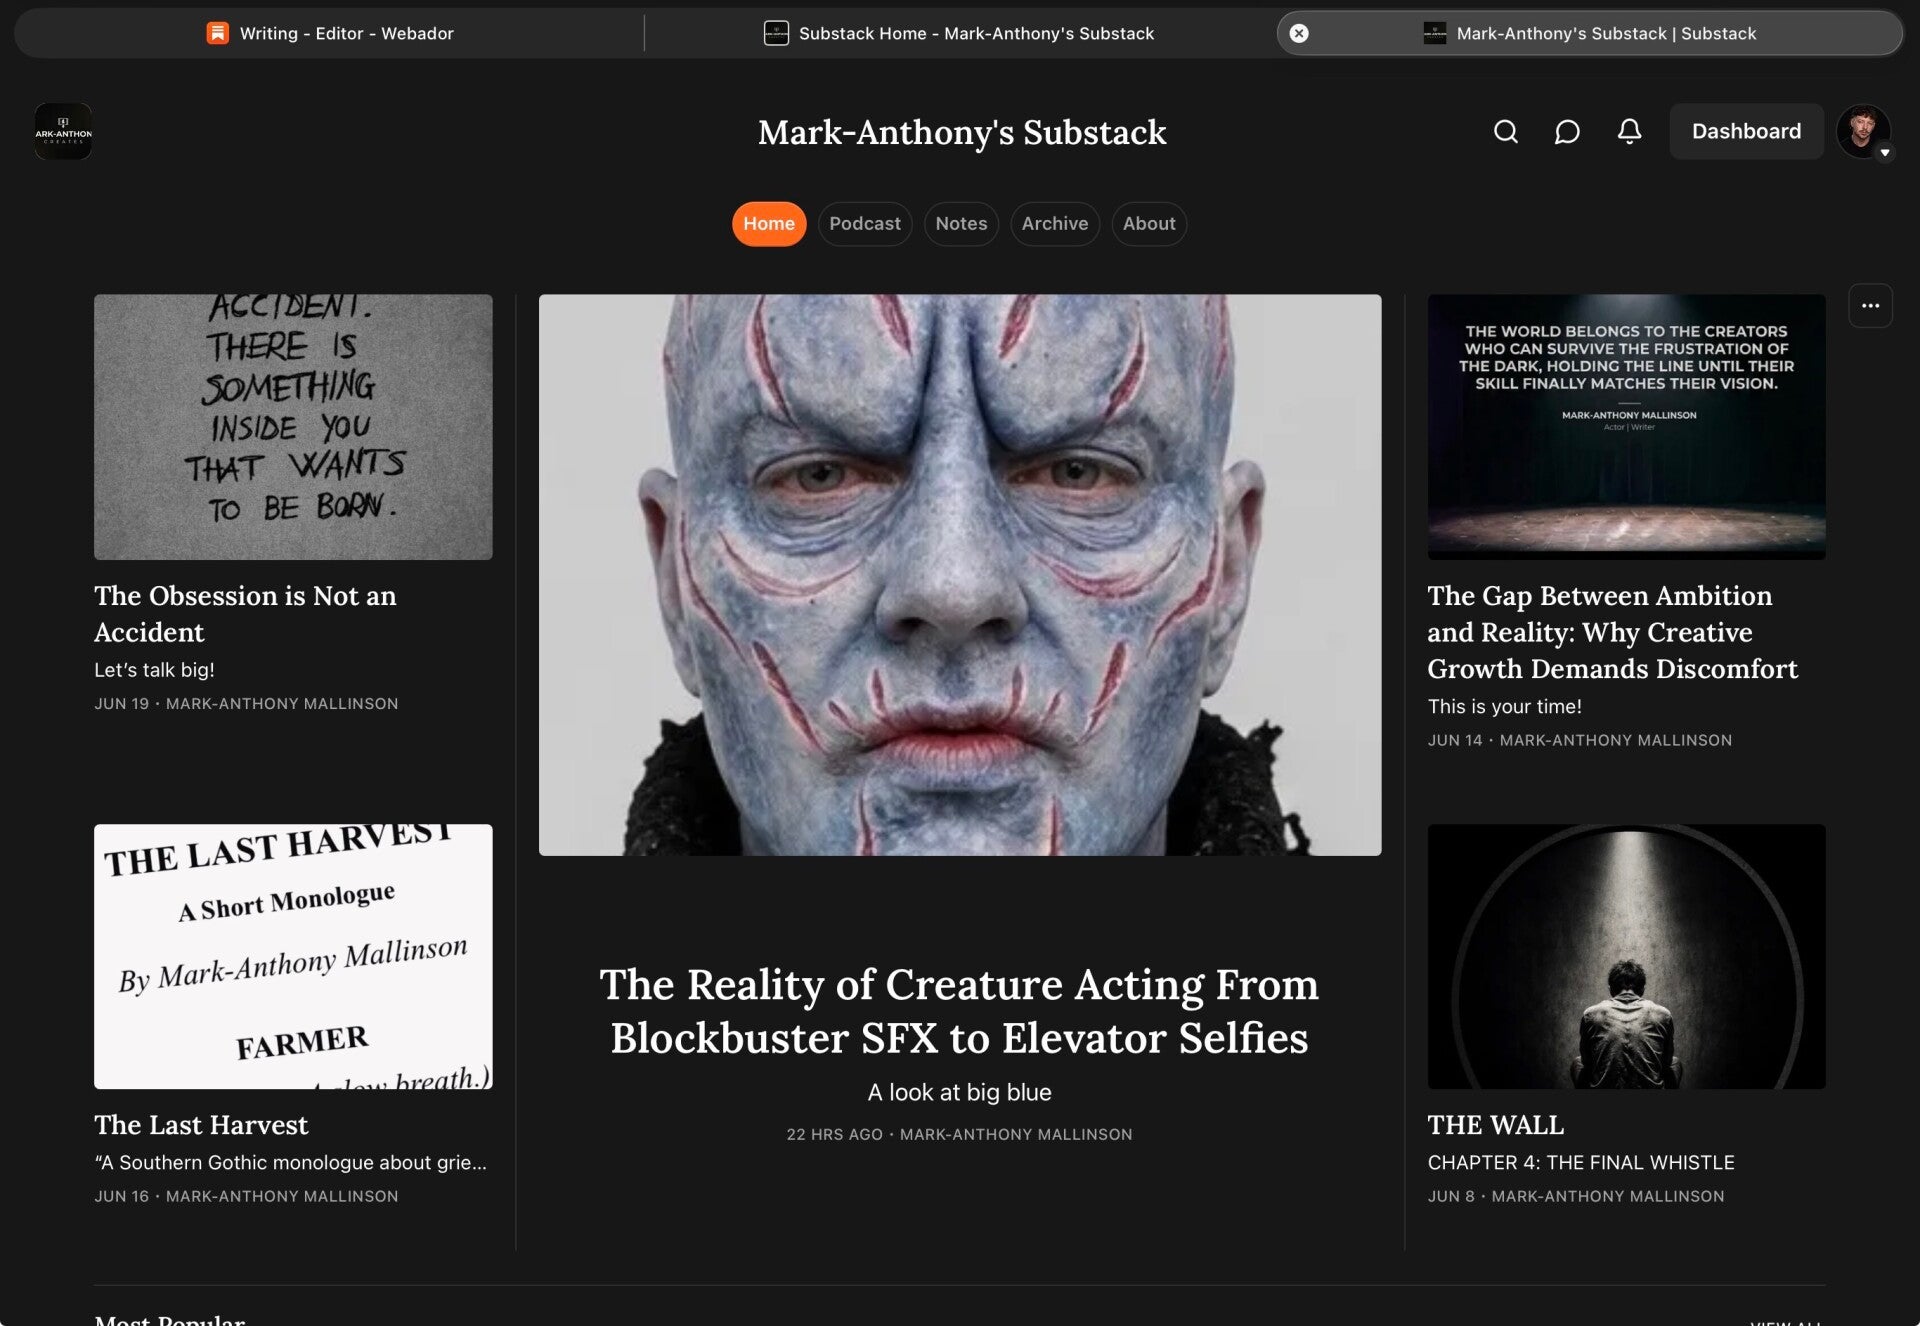Open The Reality of Creature Acting headline
The height and width of the screenshot is (1326, 1920).
tap(959, 1011)
